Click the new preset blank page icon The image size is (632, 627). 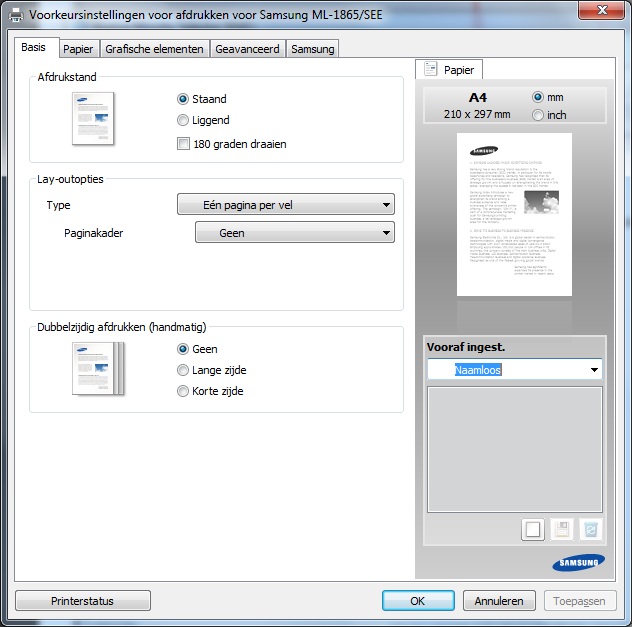click(x=533, y=530)
